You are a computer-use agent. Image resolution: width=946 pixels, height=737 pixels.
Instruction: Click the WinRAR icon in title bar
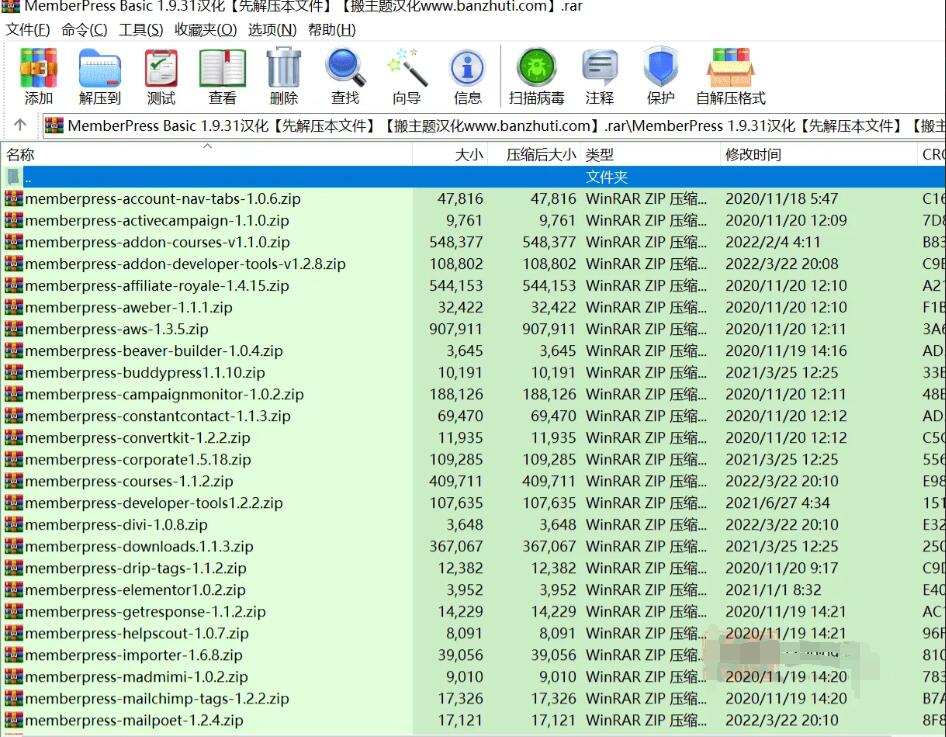pos(10,6)
